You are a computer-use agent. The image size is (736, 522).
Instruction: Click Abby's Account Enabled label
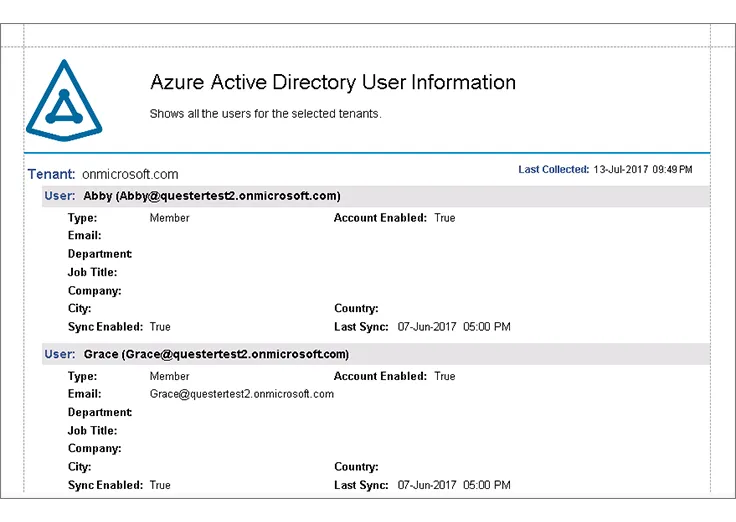pos(380,217)
